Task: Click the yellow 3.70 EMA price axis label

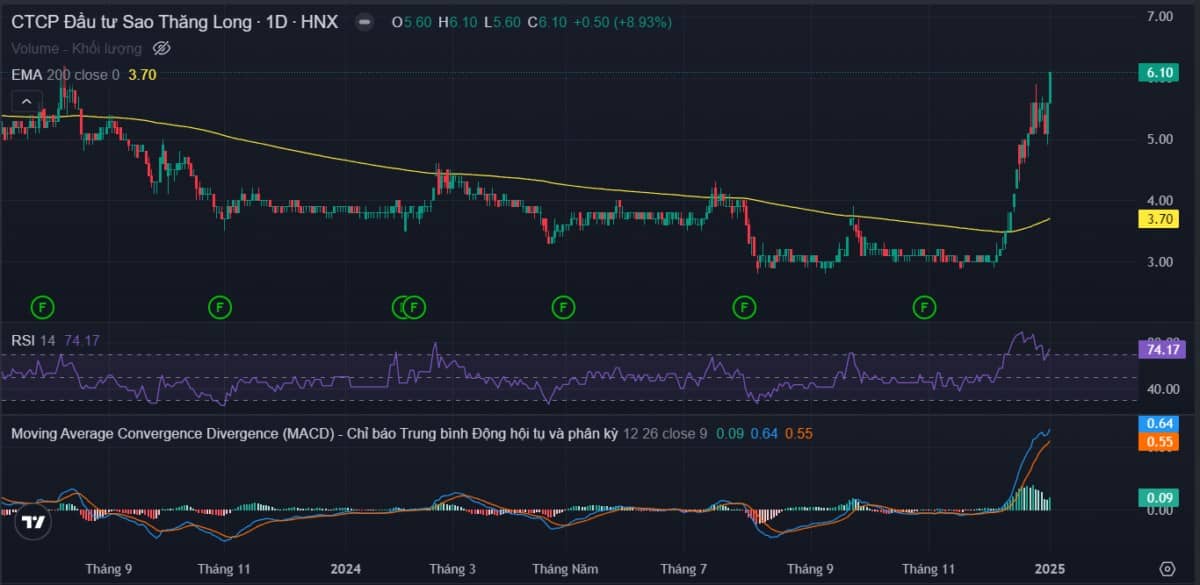Action: (1160, 219)
